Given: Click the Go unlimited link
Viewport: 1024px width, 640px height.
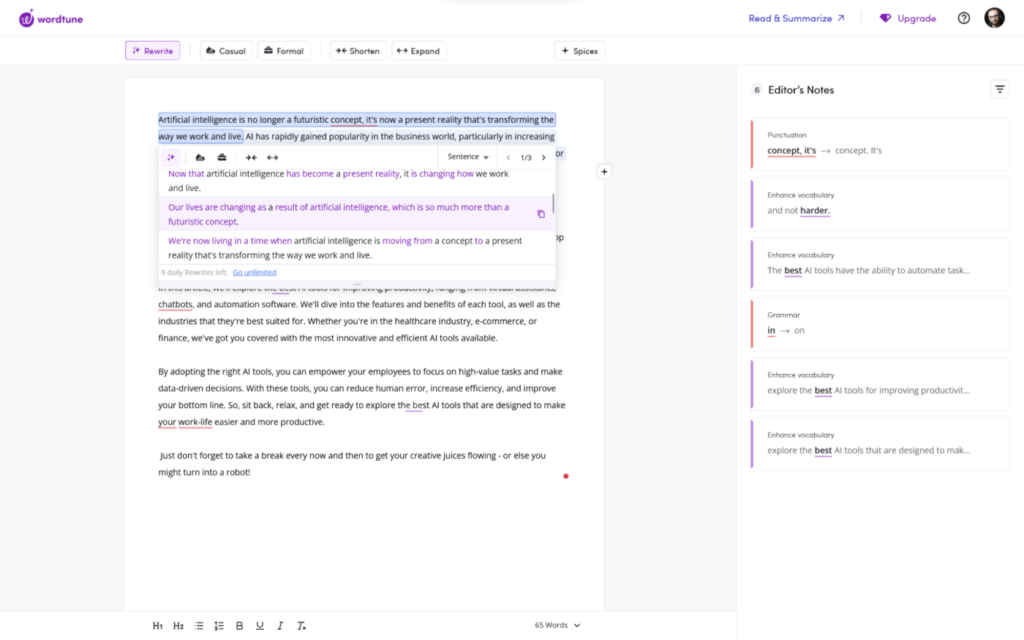Looking at the screenshot, I should click(254, 272).
